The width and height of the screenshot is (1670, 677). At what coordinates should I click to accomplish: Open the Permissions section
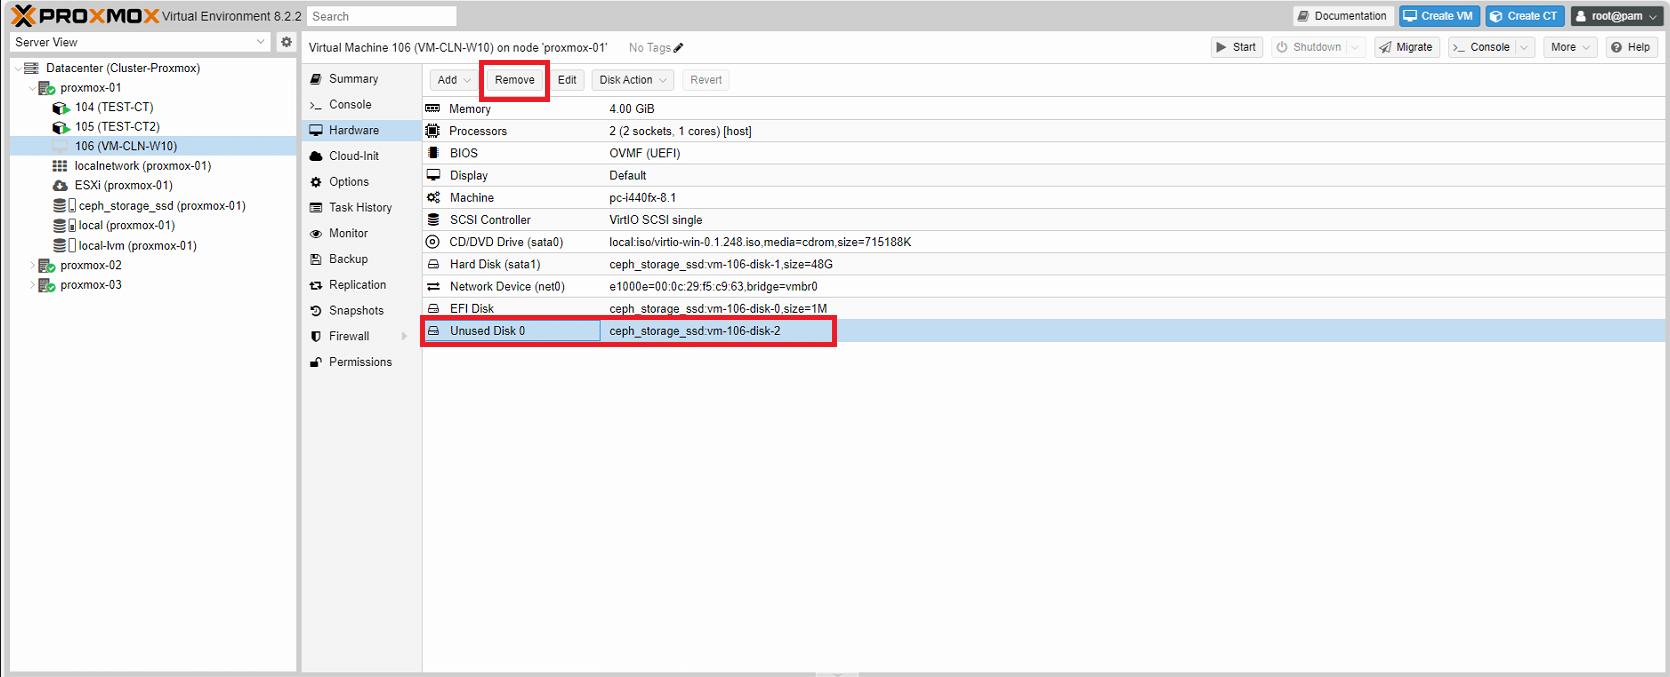point(361,362)
